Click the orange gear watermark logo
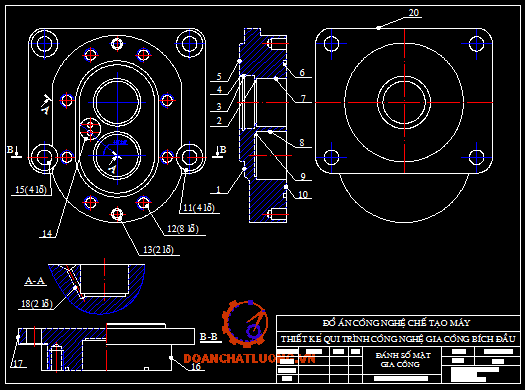 point(245,323)
